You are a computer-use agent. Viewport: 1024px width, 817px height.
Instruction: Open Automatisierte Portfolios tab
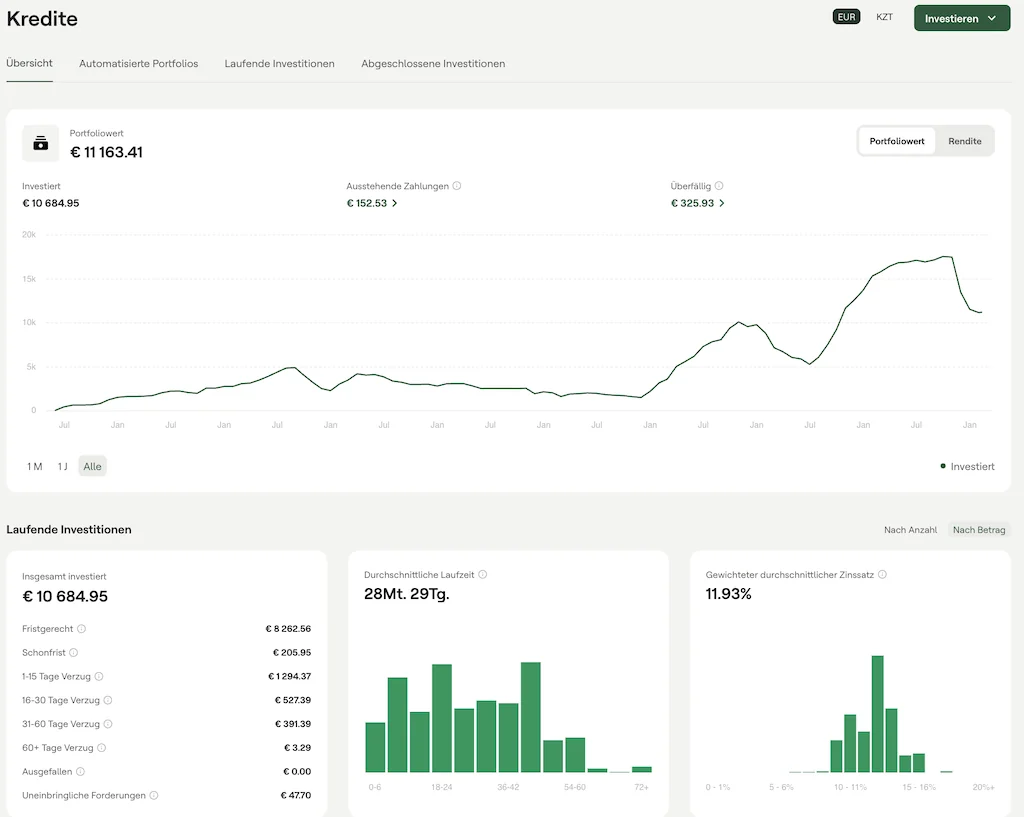click(139, 64)
